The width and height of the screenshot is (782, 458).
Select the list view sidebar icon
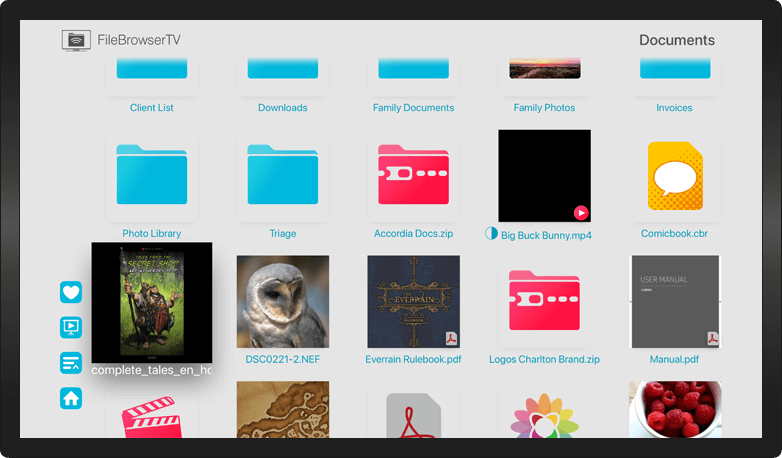click(71, 363)
